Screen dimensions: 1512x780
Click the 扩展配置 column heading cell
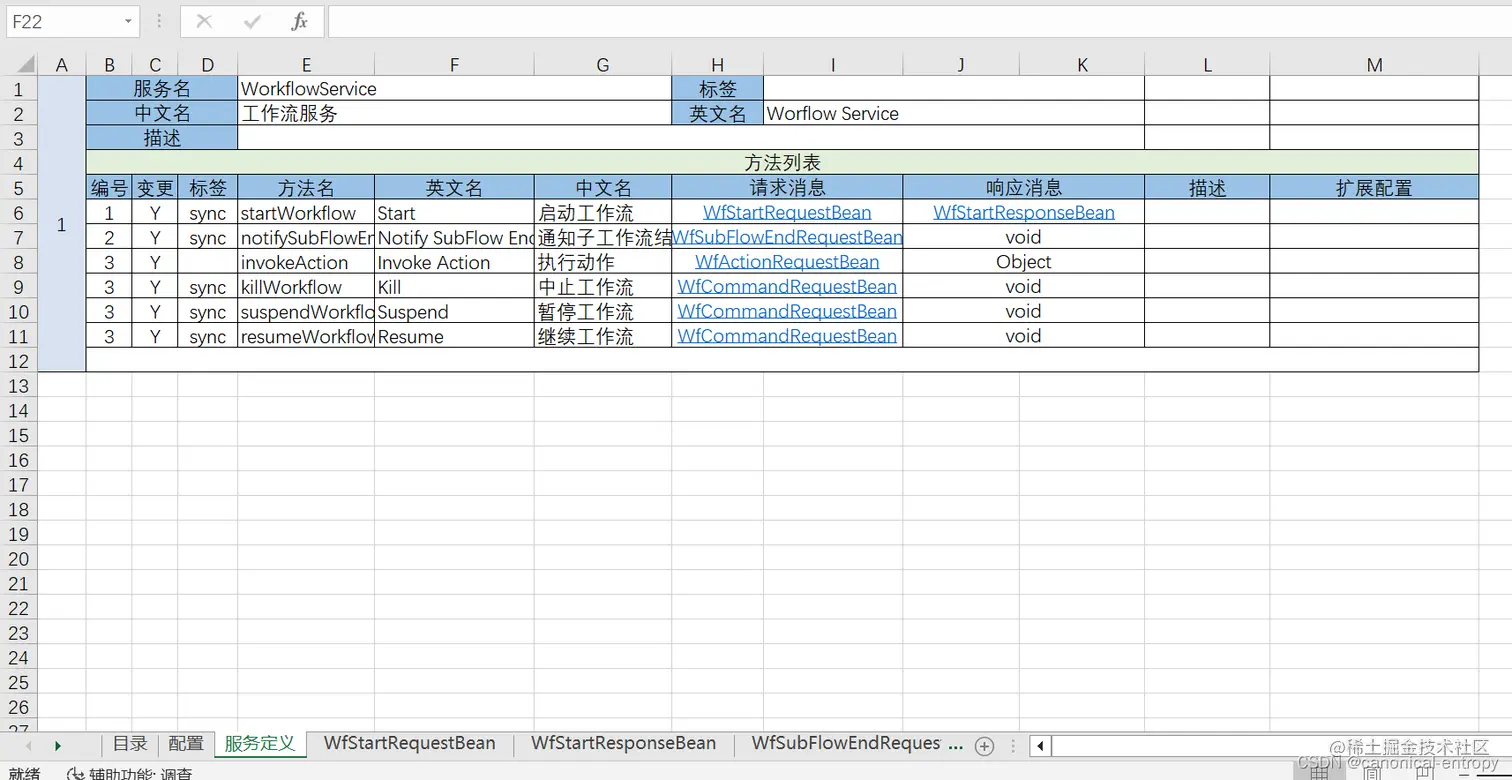click(x=1374, y=188)
